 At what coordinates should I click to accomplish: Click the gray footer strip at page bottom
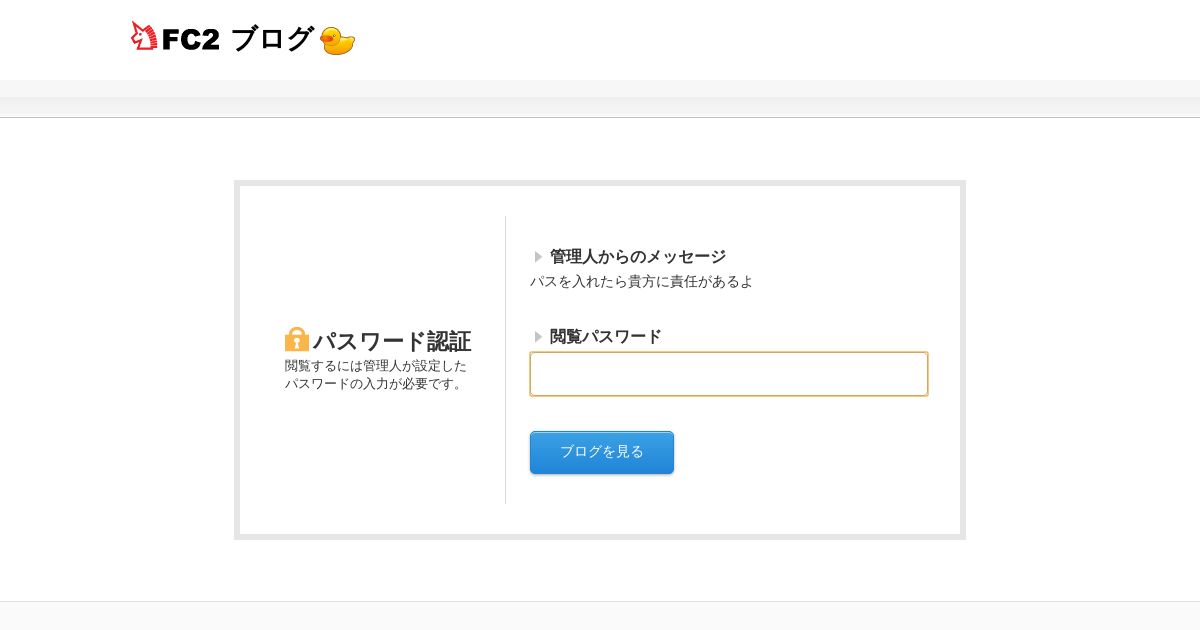(600, 616)
